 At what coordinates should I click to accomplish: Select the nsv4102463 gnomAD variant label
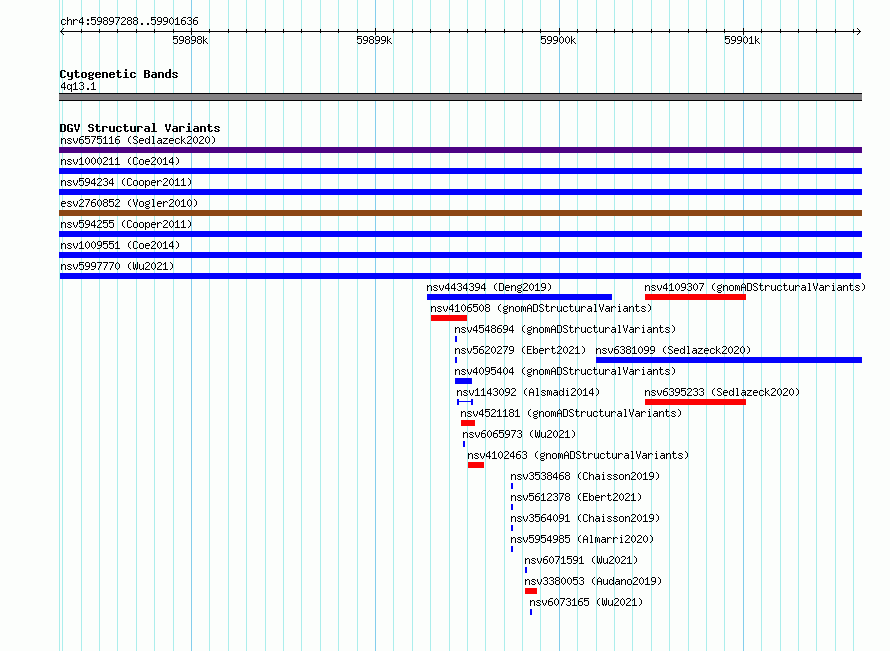578,455
